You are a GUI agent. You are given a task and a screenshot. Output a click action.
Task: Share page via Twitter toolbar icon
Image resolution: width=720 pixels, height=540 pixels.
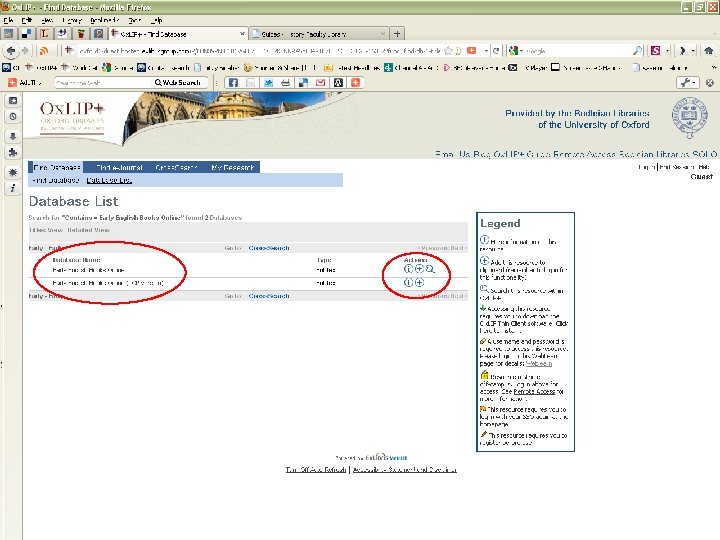(x=268, y=83)
